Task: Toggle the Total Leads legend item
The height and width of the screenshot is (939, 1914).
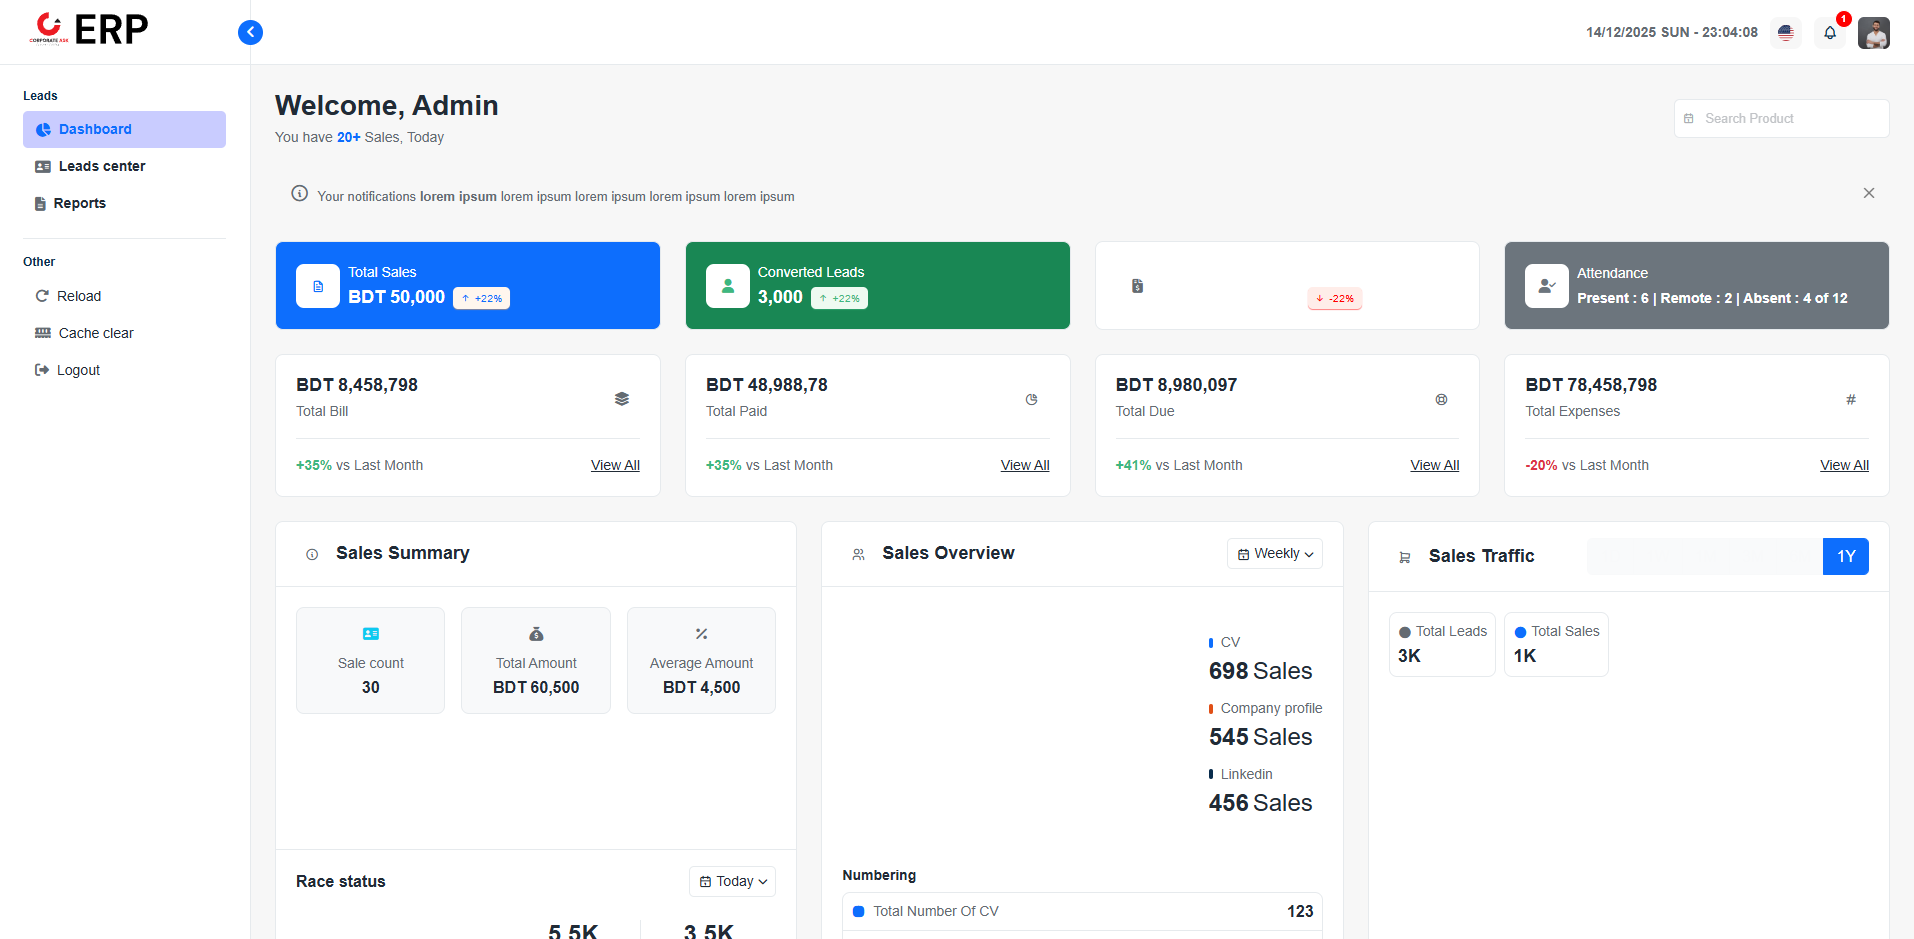Action: (1442, 632)
